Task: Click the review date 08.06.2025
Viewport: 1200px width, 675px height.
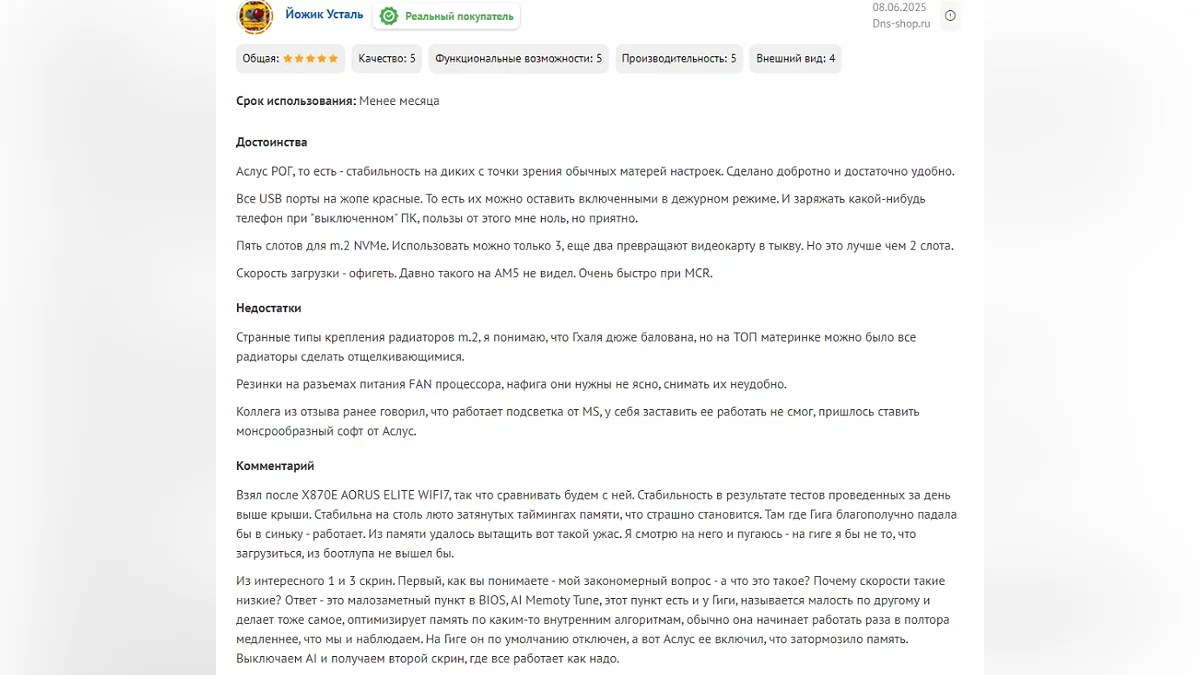Action: point(899,7)
